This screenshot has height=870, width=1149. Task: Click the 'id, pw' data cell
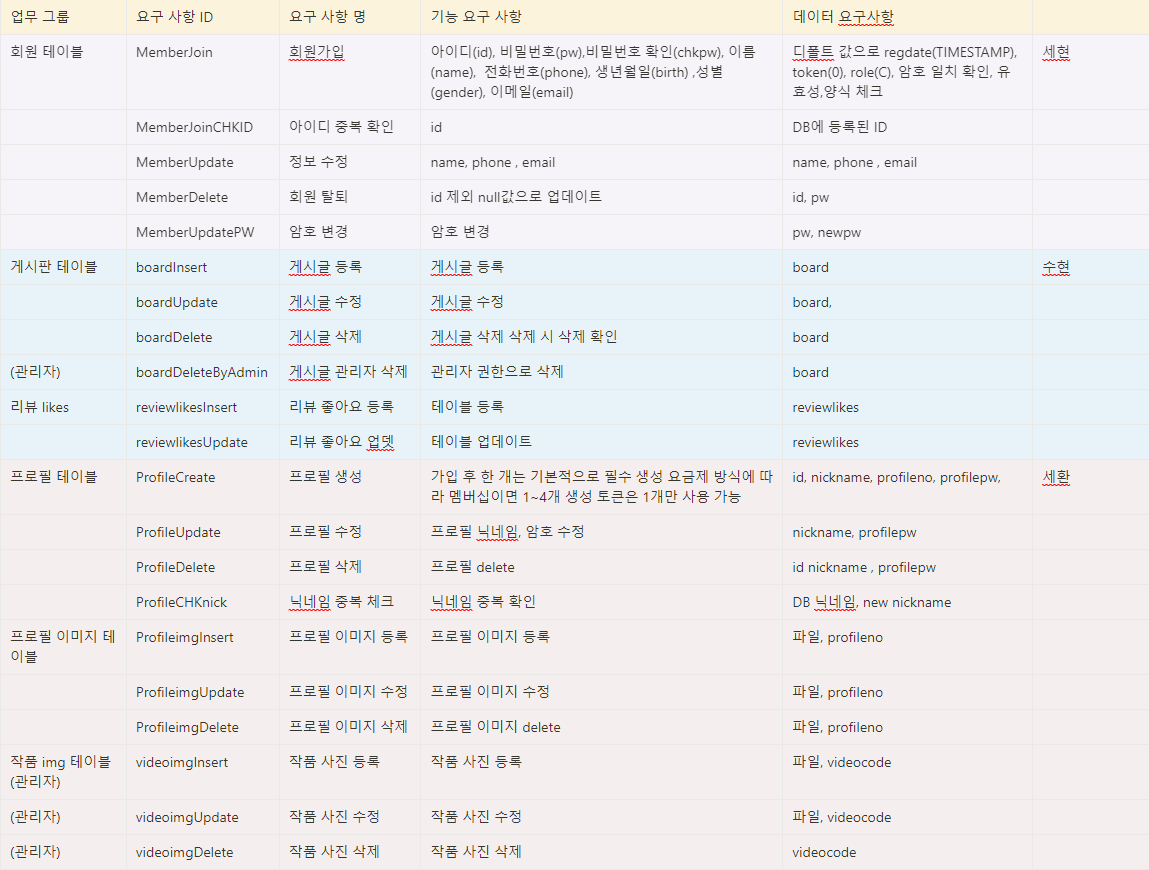point(907,197)
